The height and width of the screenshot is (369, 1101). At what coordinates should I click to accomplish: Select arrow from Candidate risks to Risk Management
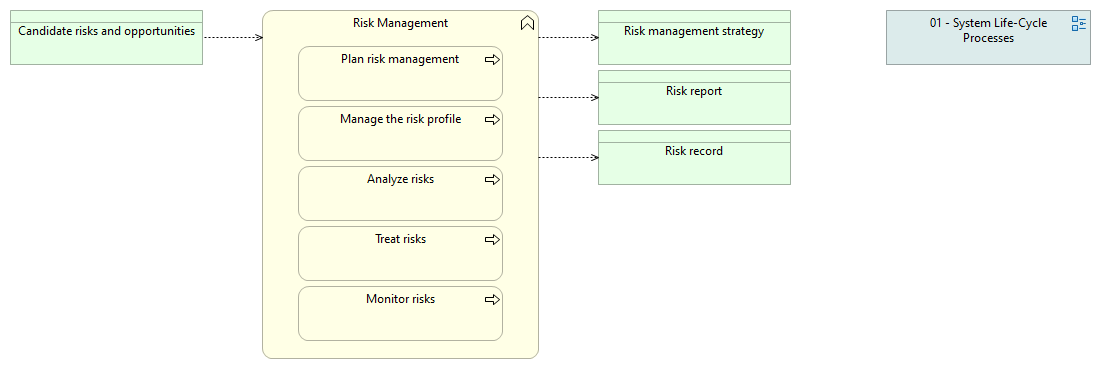point(233,38)
